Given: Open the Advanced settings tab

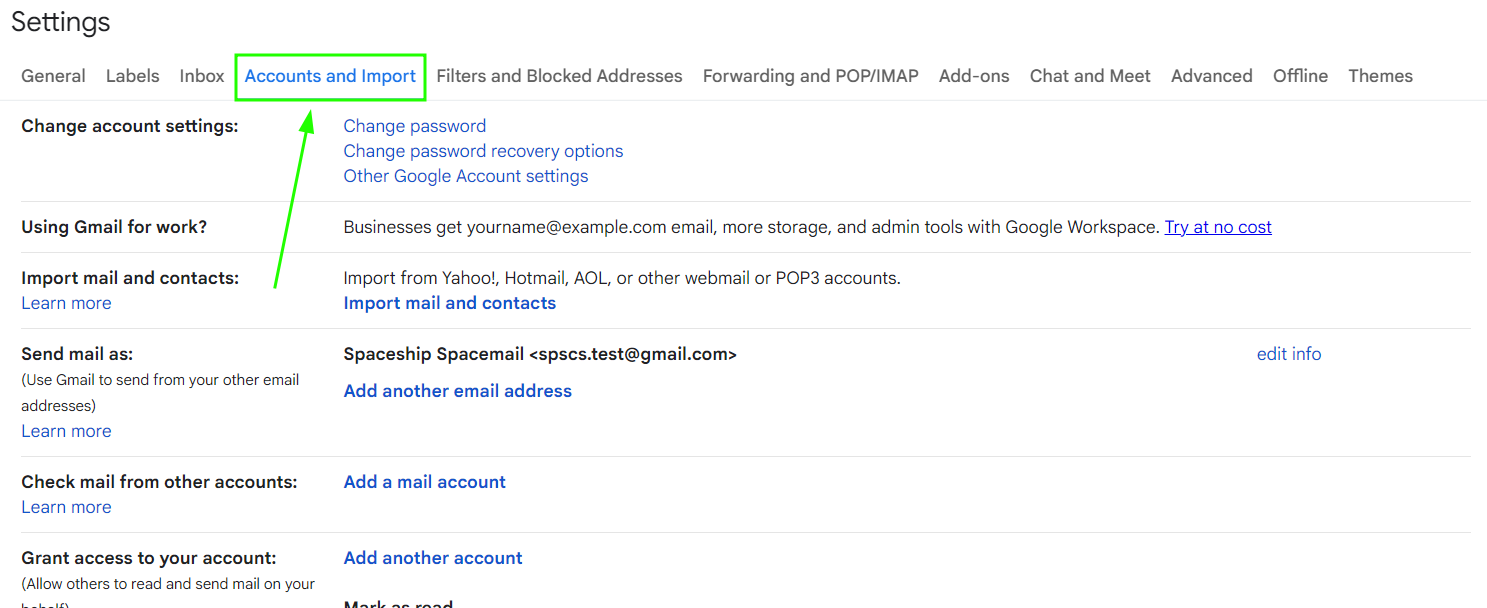Looking at the screenshot, I should [1211, 76].
